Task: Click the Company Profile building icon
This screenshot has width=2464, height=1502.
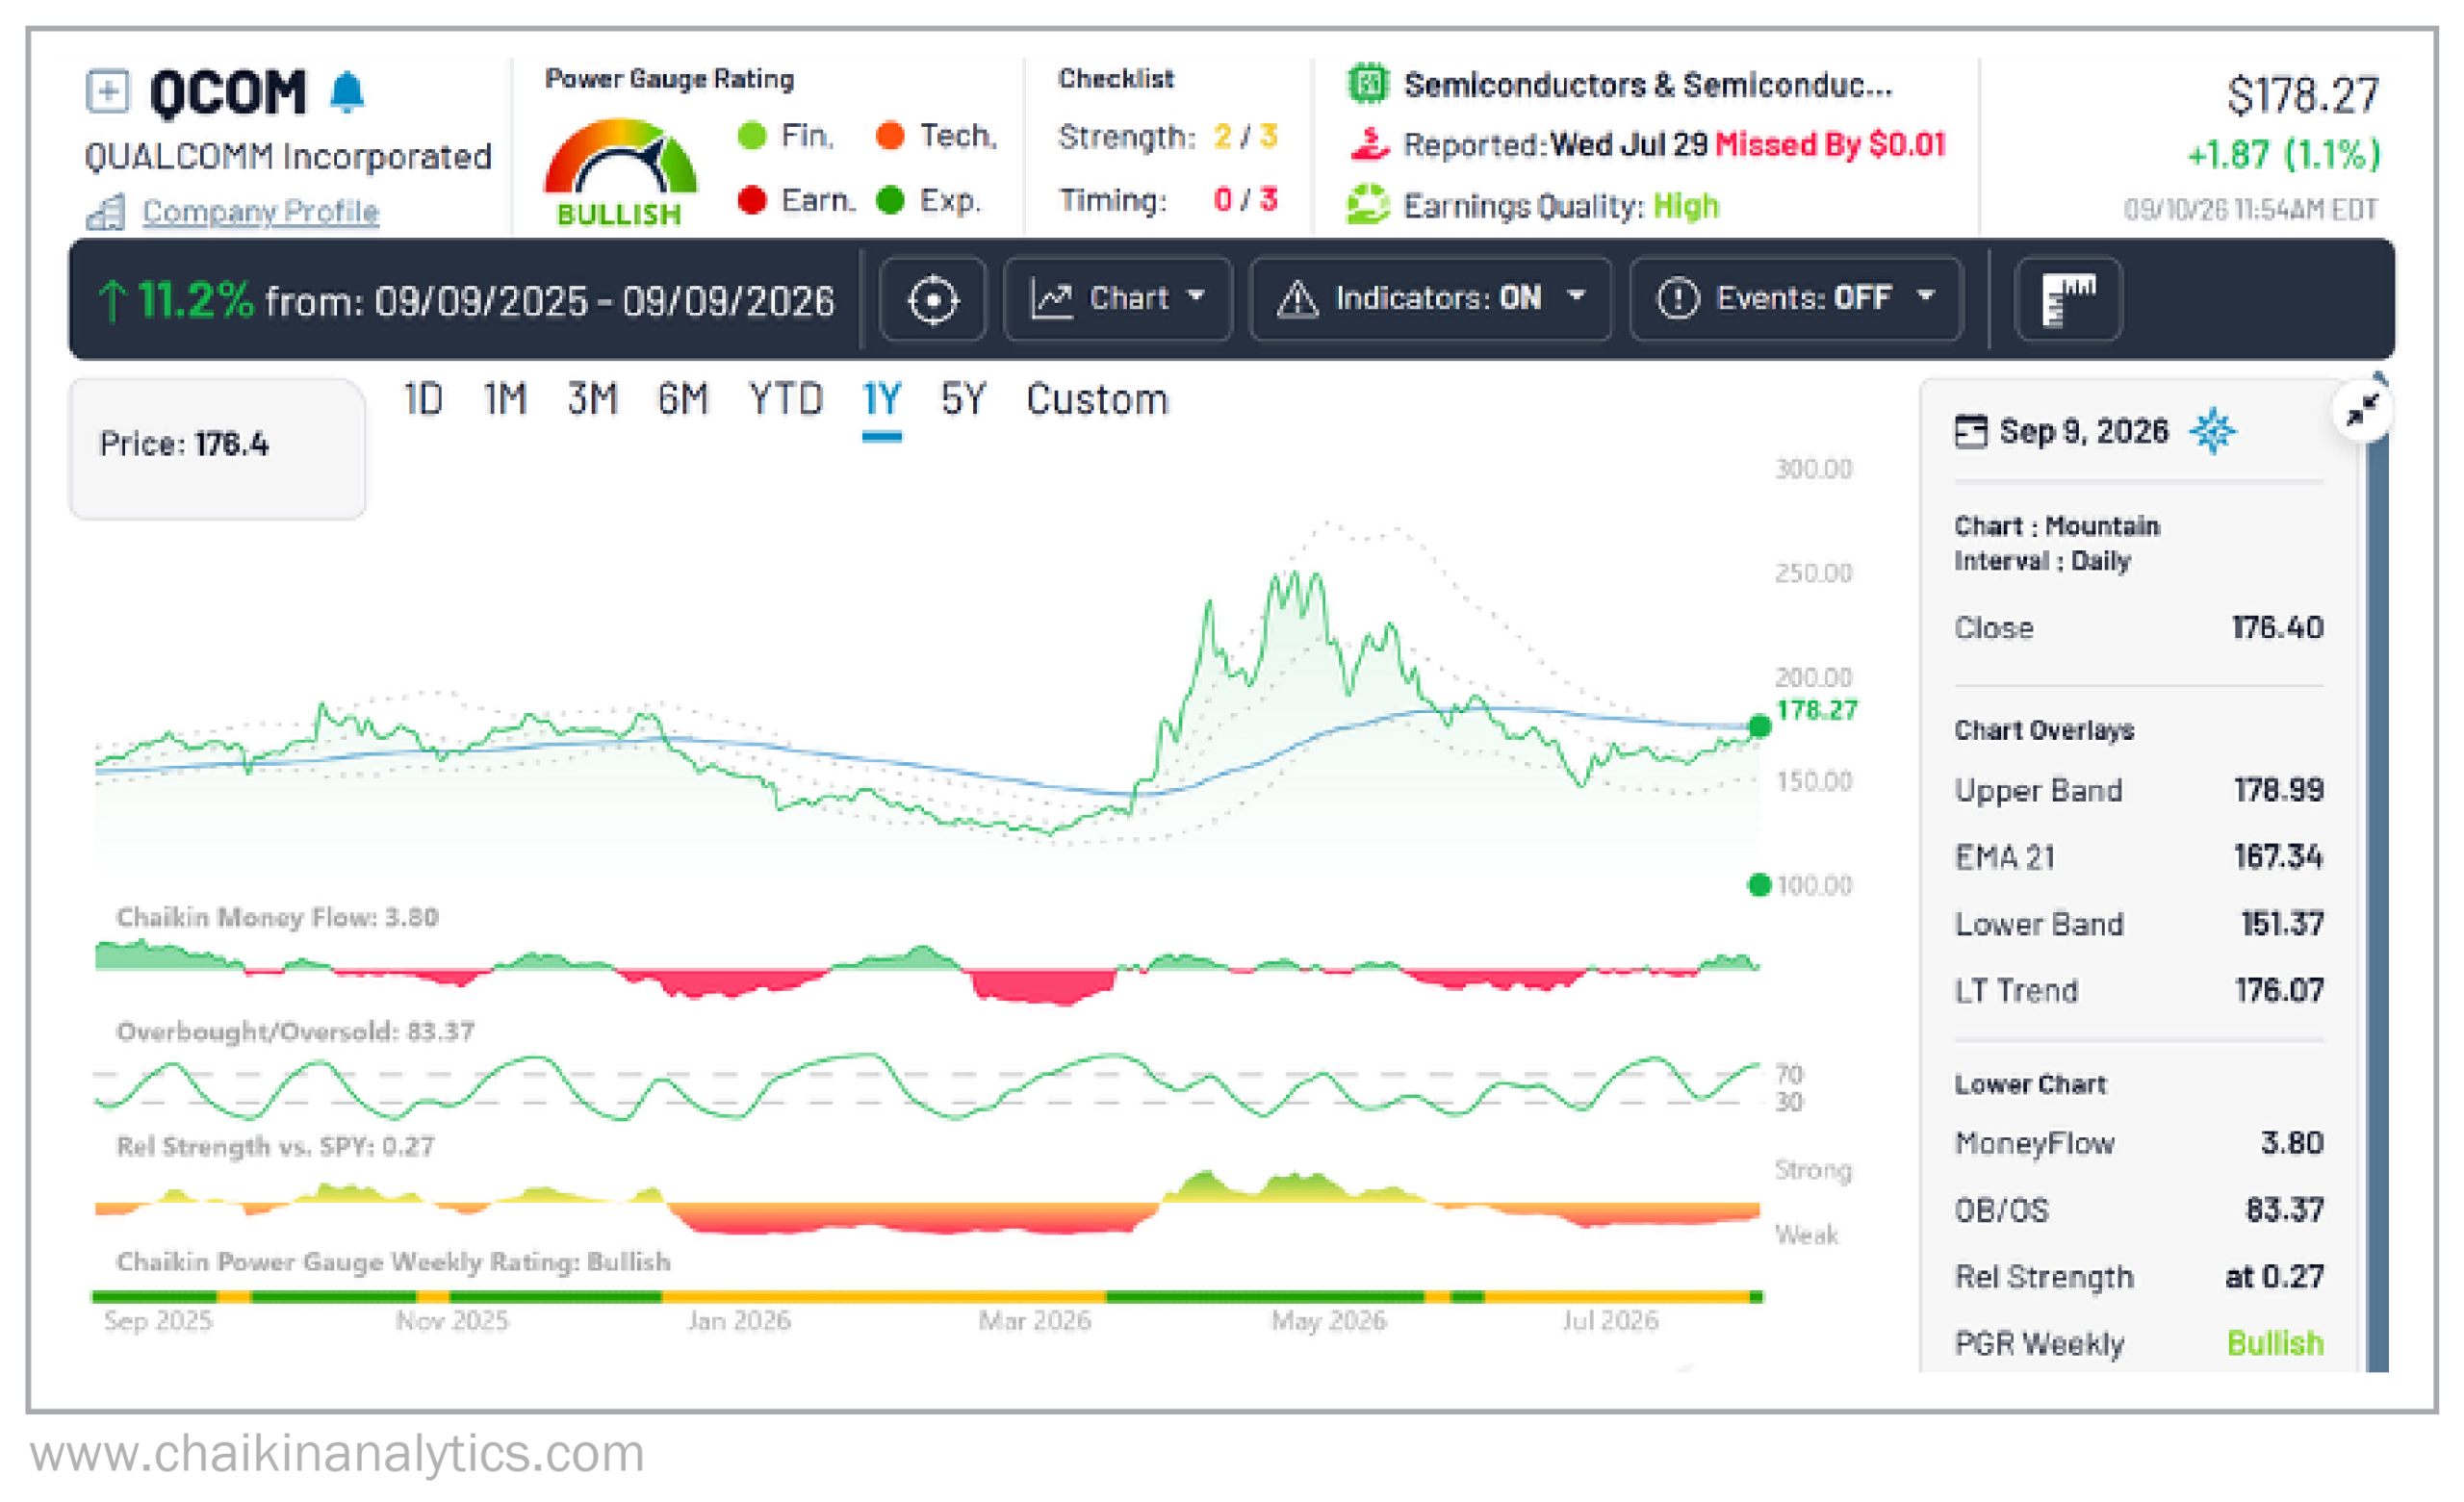Action: click(106, 212)
